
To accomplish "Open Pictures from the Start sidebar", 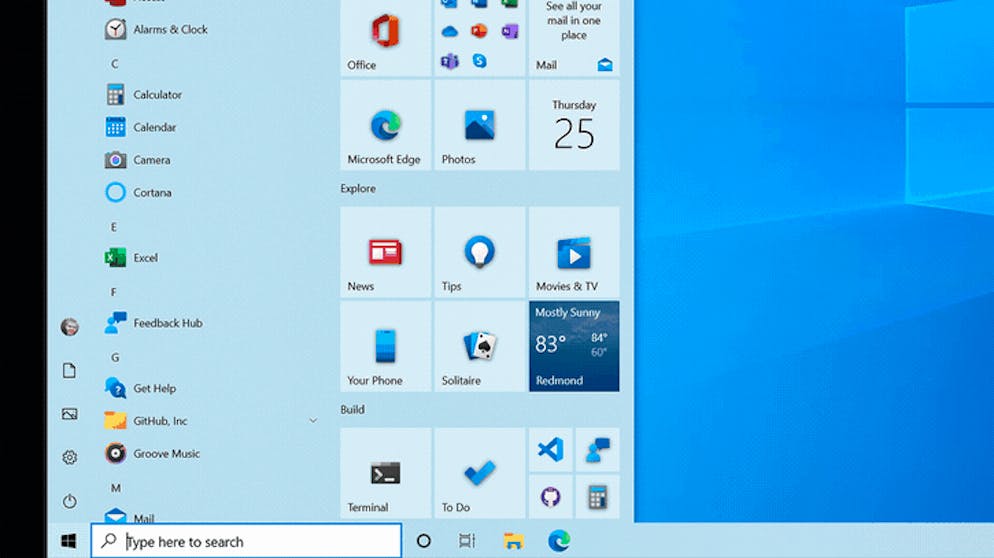I will pyautogui.click(x=70, y=414).
